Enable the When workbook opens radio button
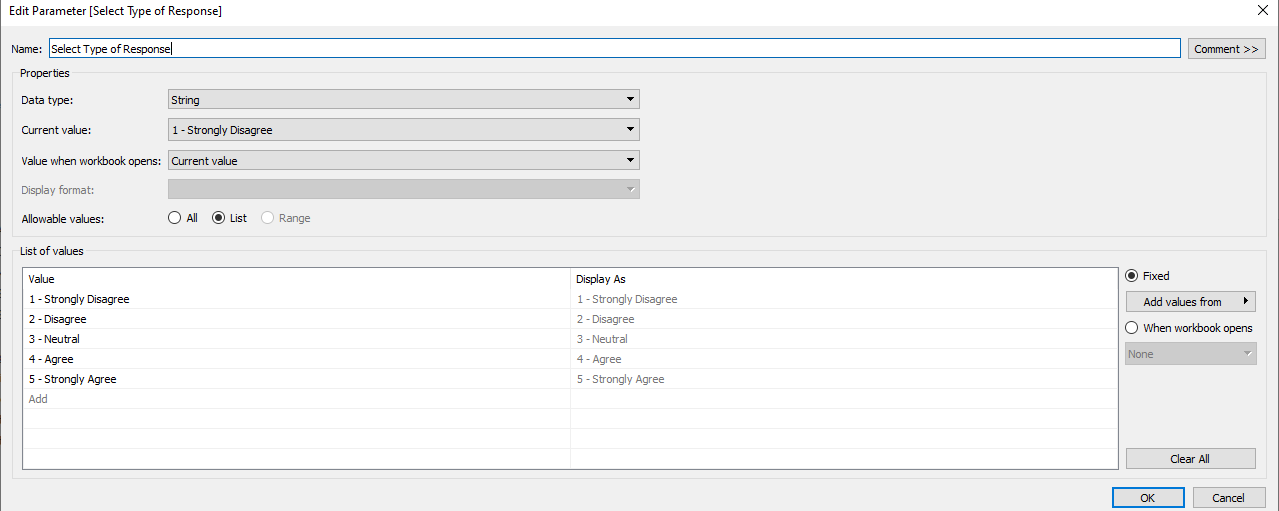This screenshot has height=511, width=1279. coord(1132,328)
